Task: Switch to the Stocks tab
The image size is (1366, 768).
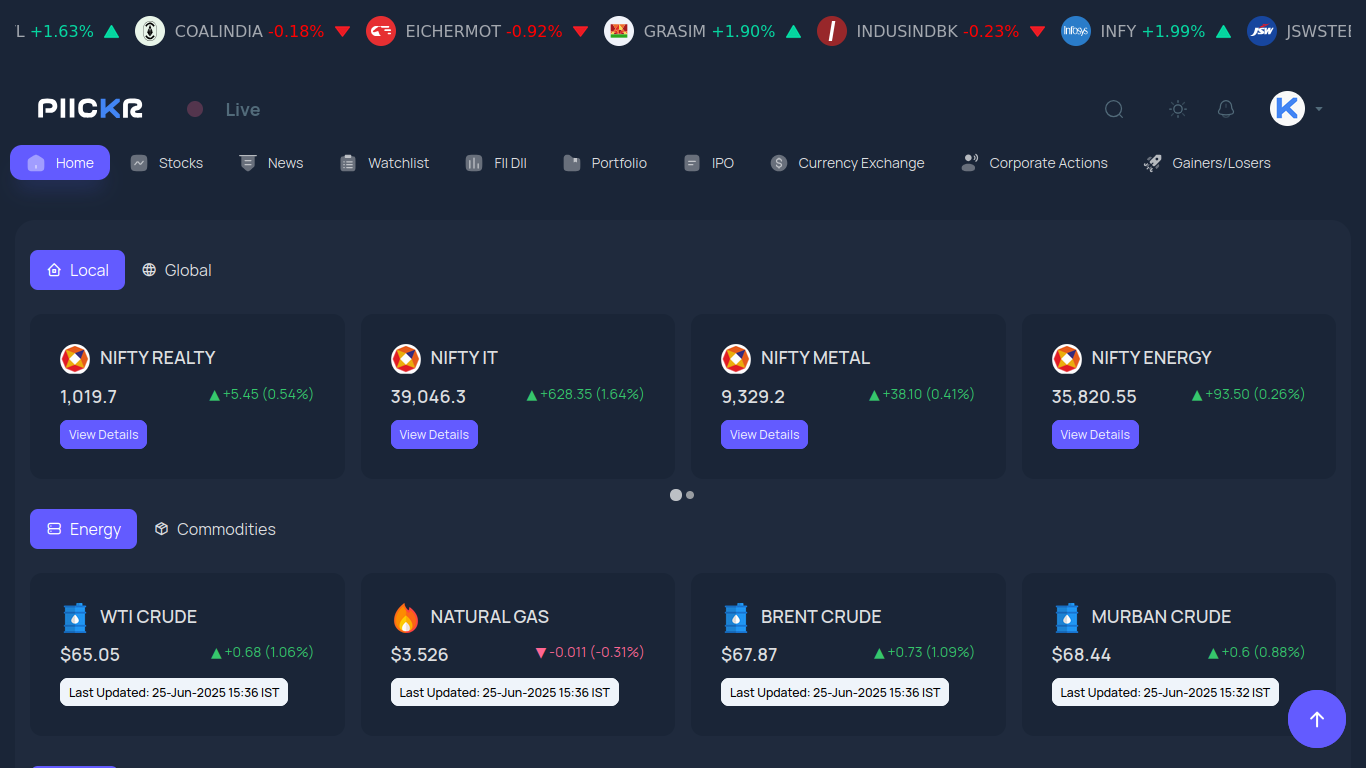Action: 167,162
